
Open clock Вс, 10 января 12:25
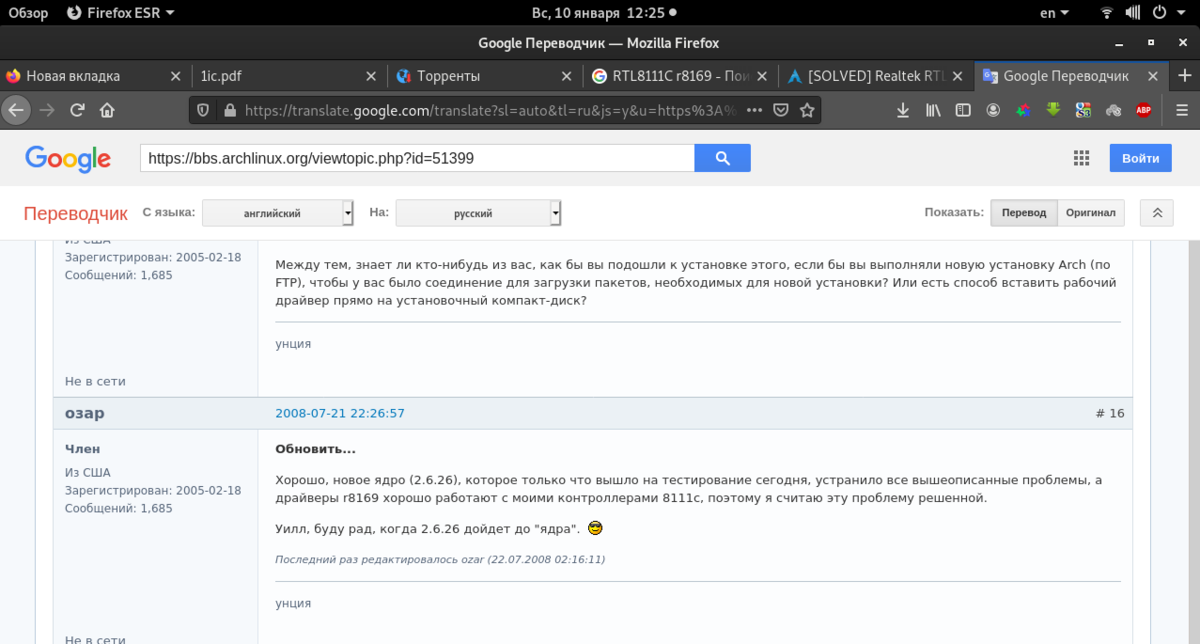pyautogui.click(x=597, y=13)
